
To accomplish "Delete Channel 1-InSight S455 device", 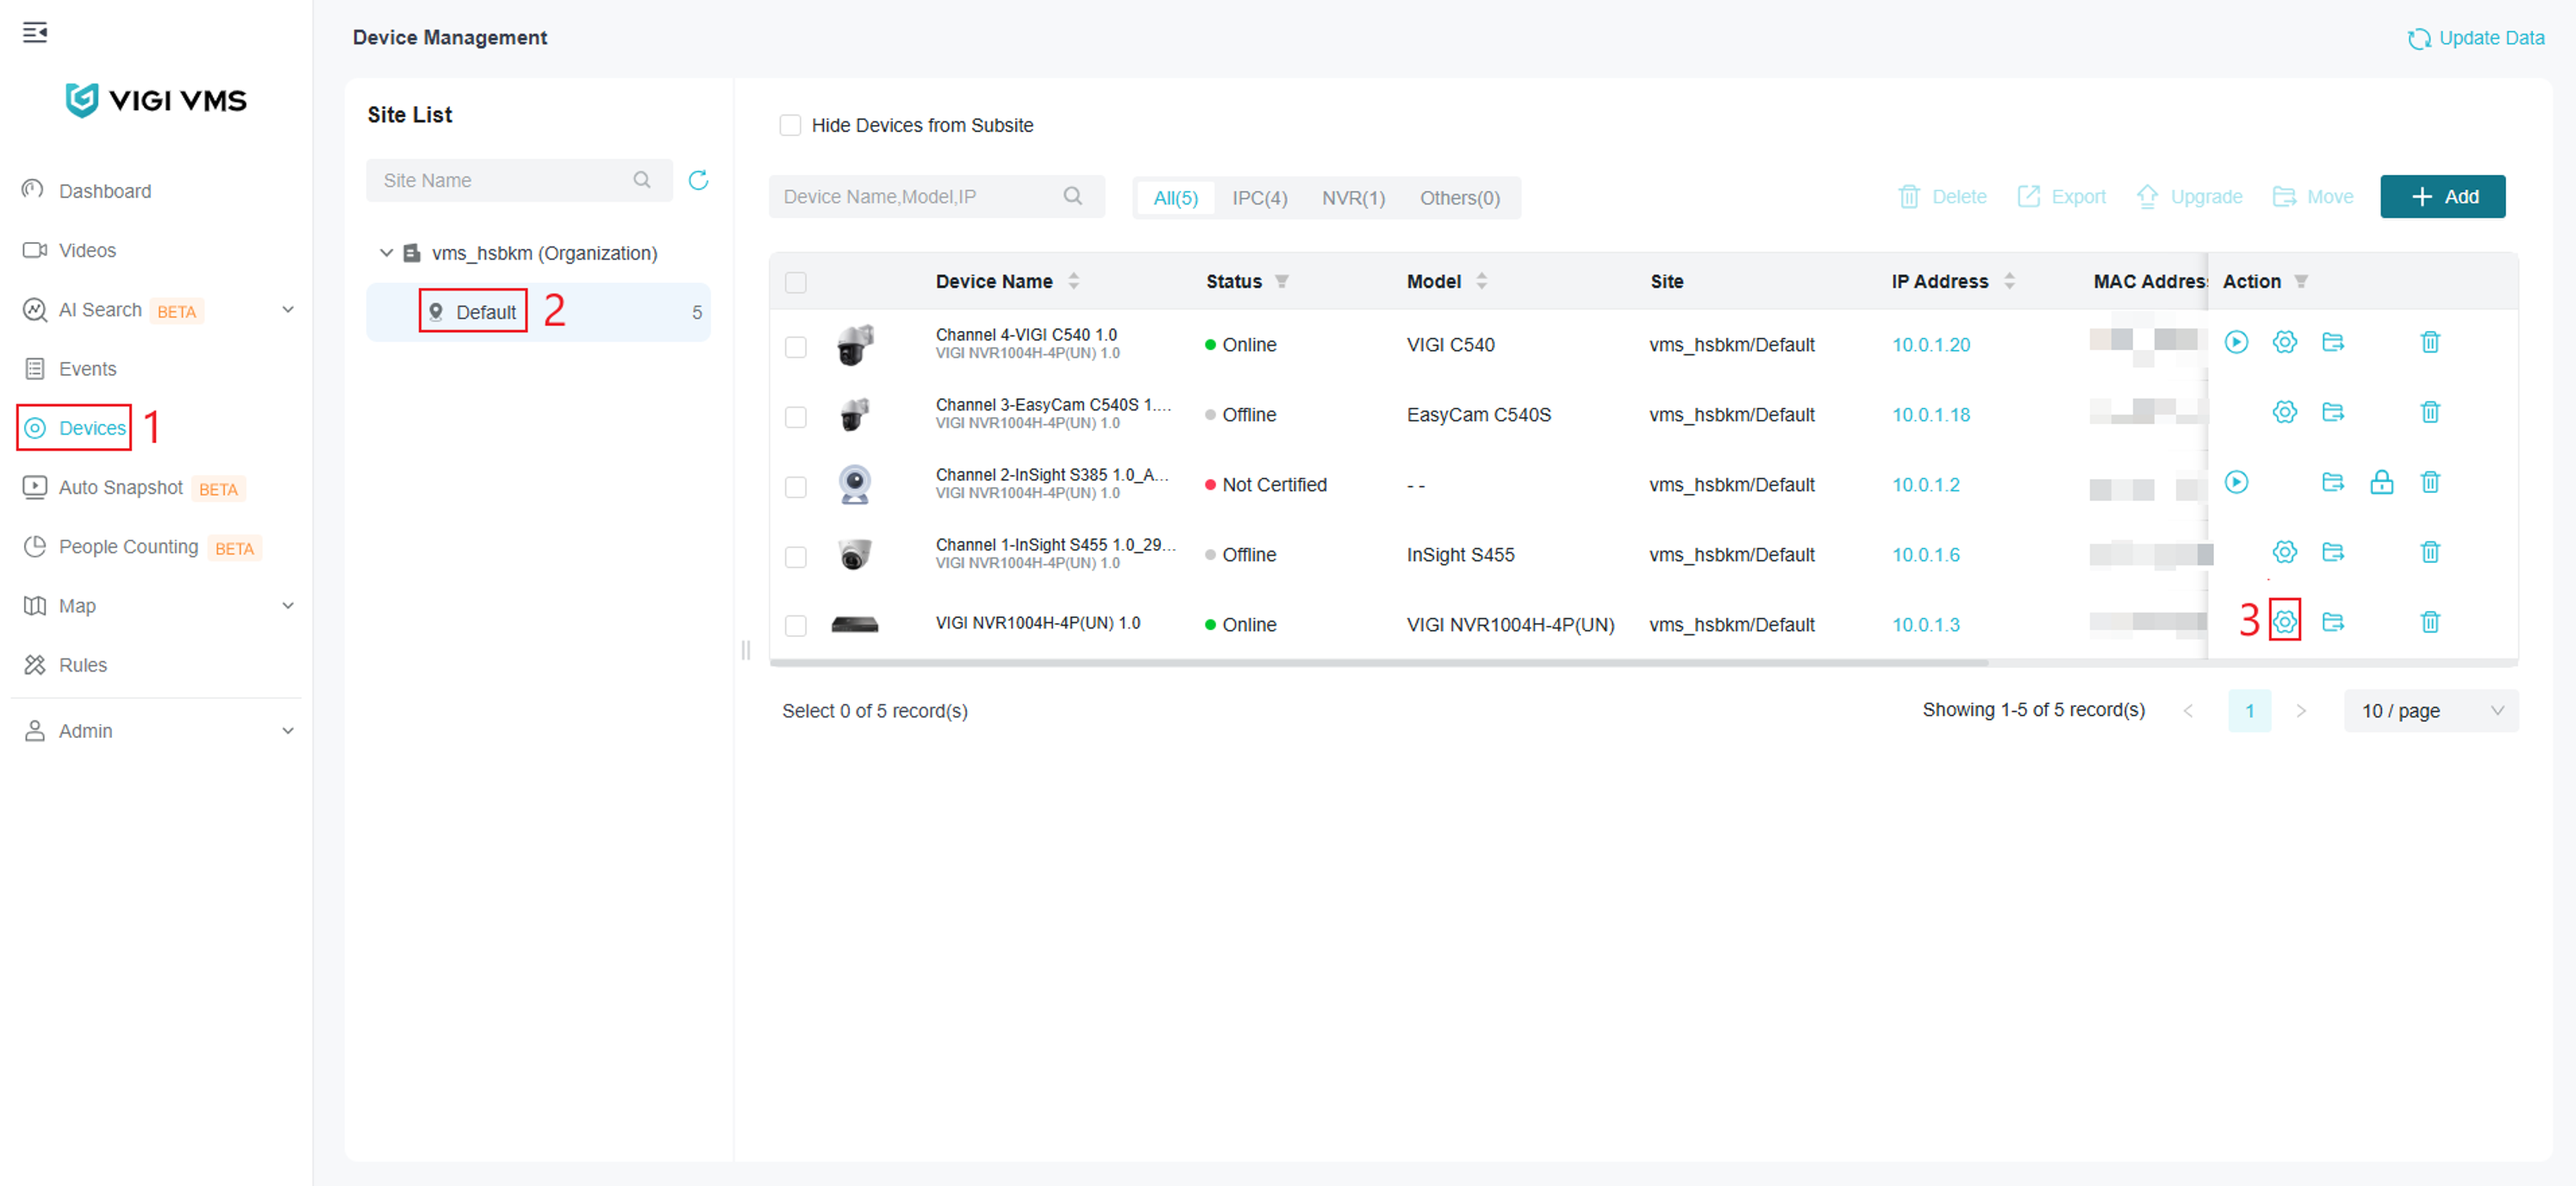I will coord(2430,552).
